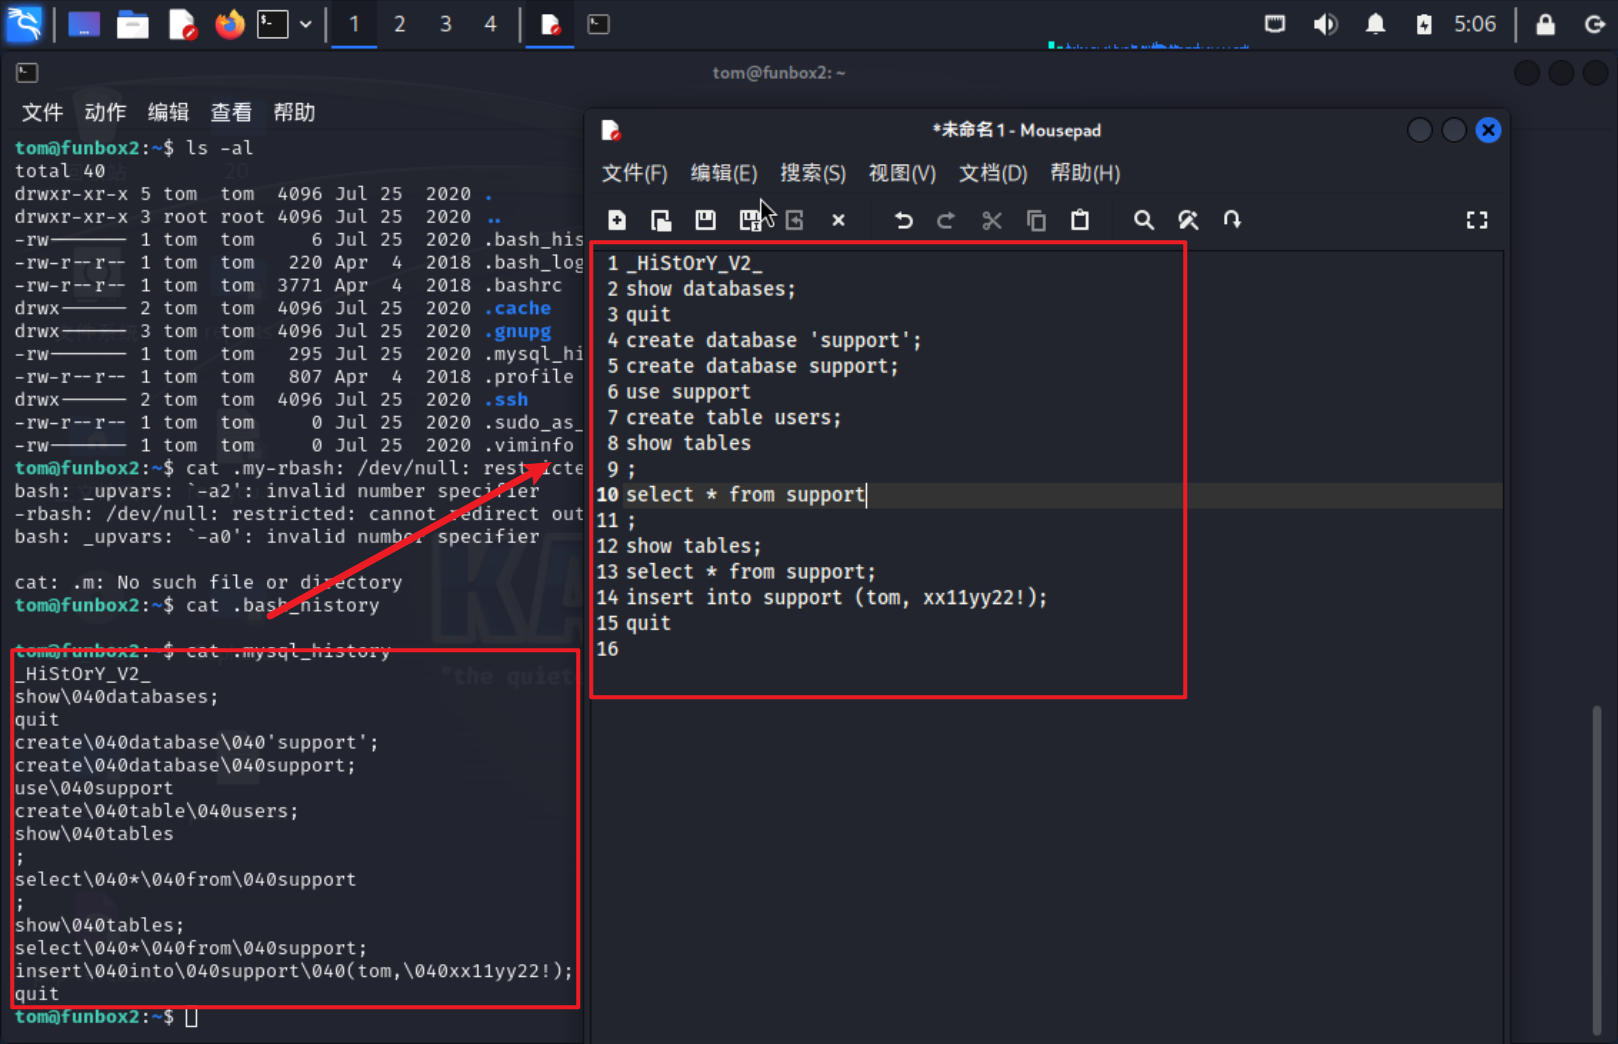Click the Reload document toolbar icon
Image resolution: width=1618 pixels, height=1044 pixels.
tap(794, 220)
